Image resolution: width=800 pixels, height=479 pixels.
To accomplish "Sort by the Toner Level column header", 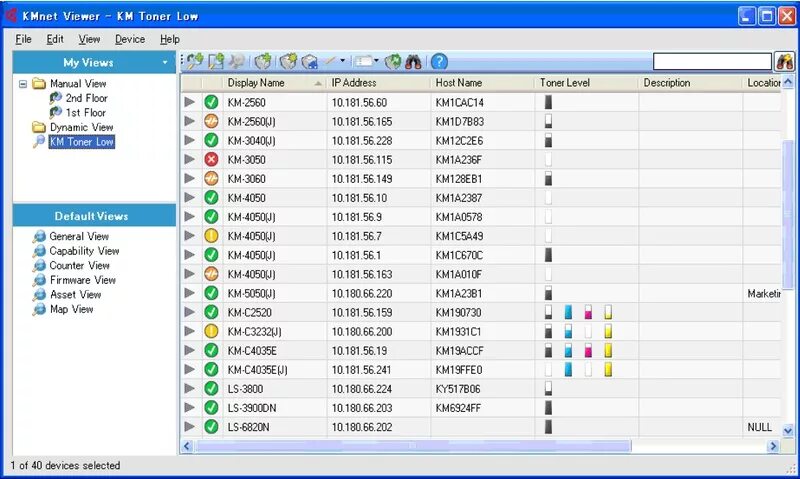I will pos(587,83).
